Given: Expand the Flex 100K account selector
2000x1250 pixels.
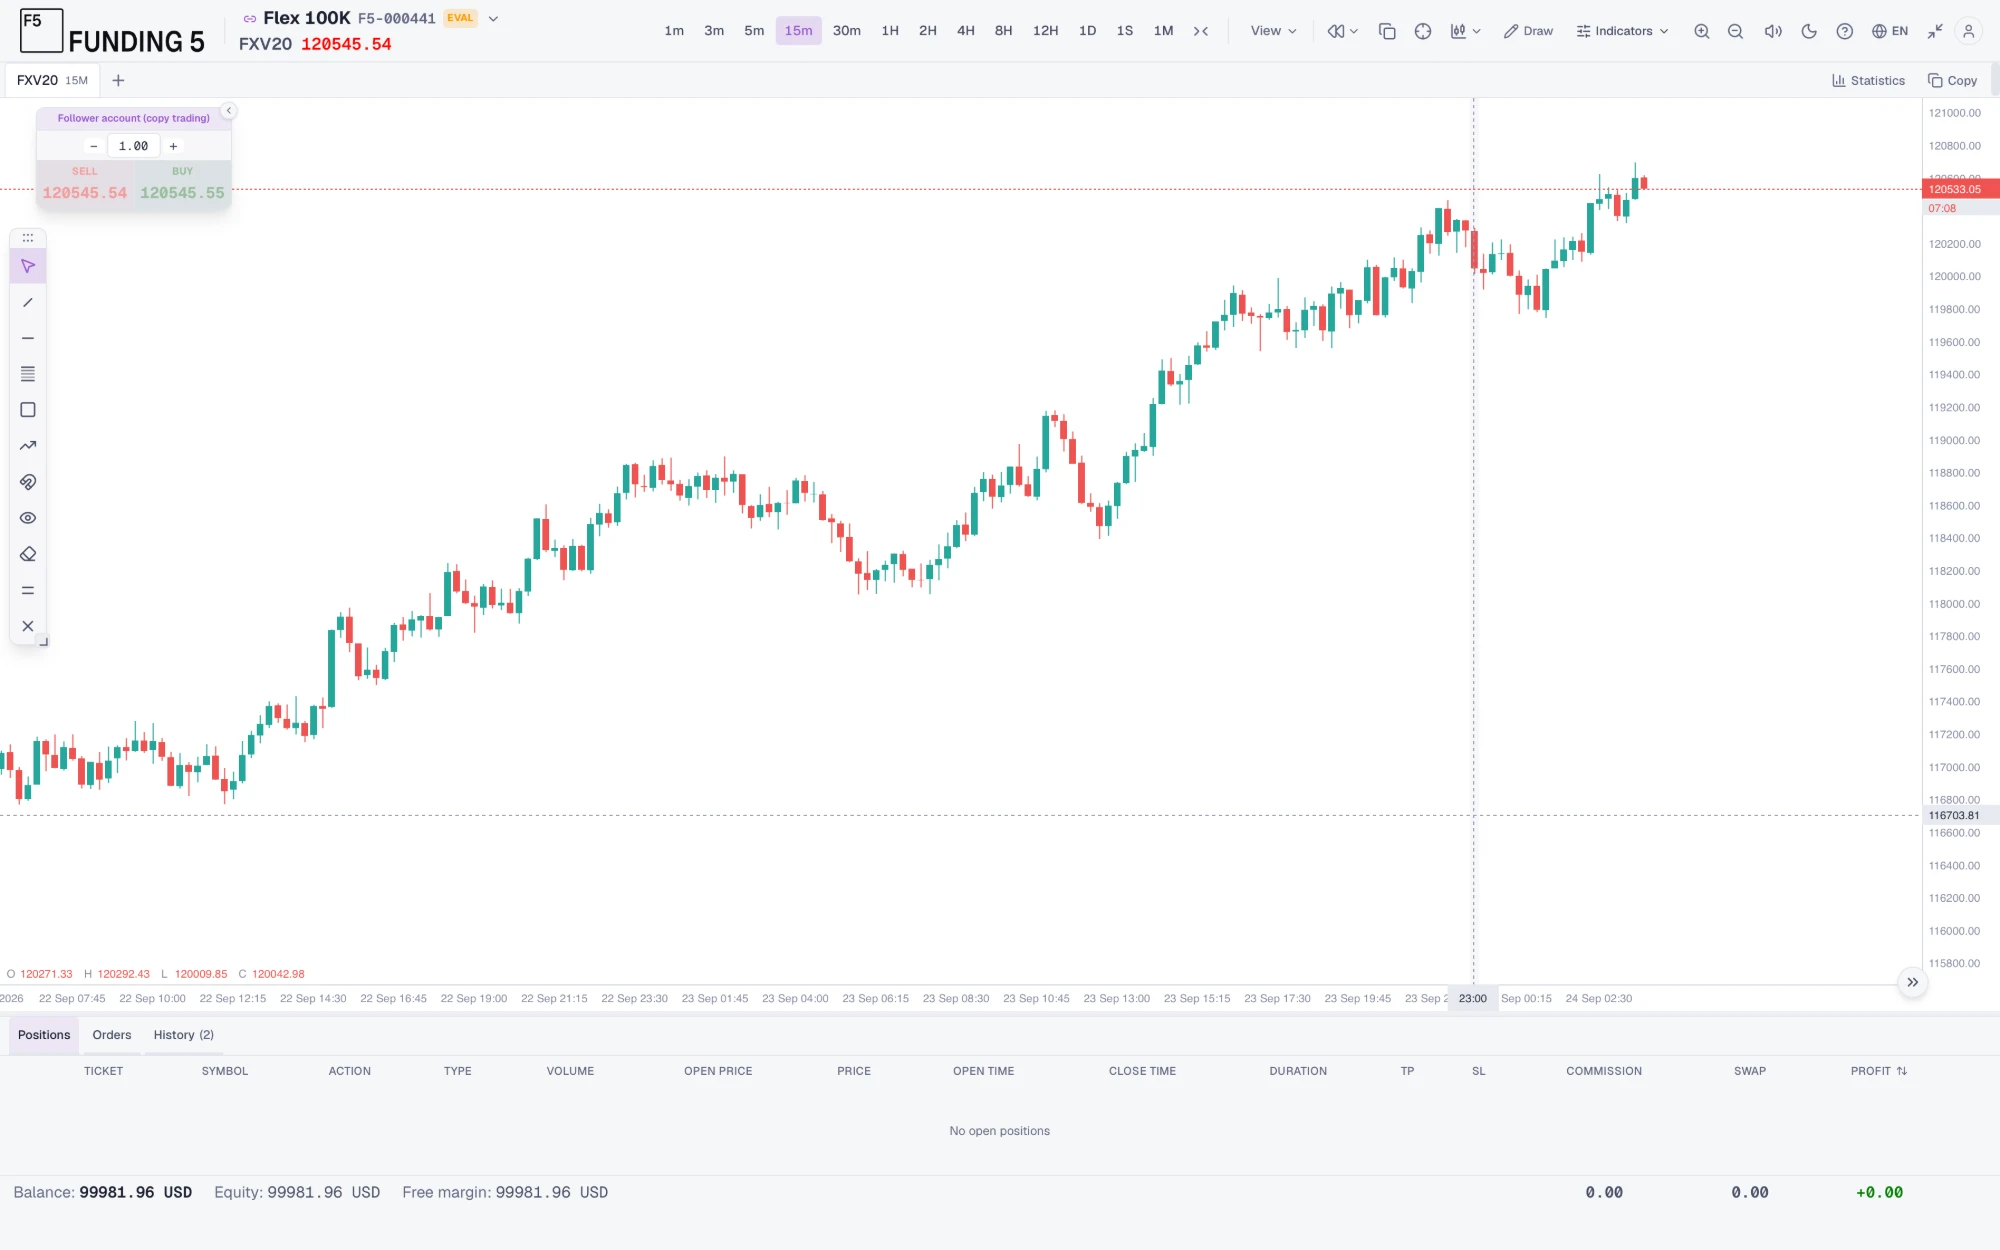Looking at the screenshot, I should (493, 18).
